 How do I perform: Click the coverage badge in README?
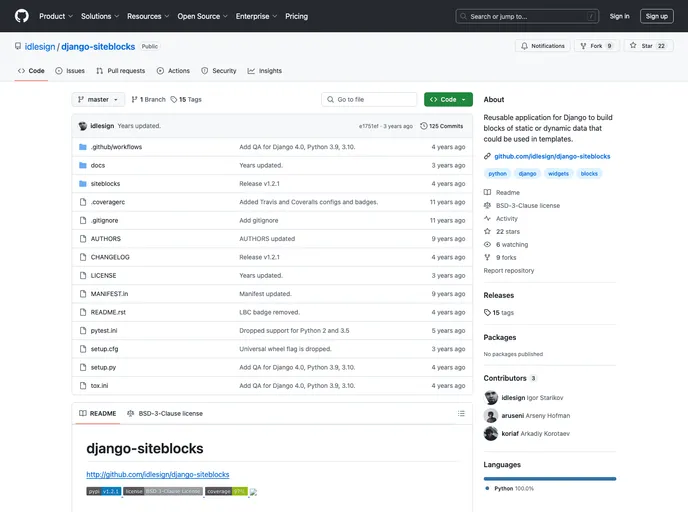click(x=226, y=491)
